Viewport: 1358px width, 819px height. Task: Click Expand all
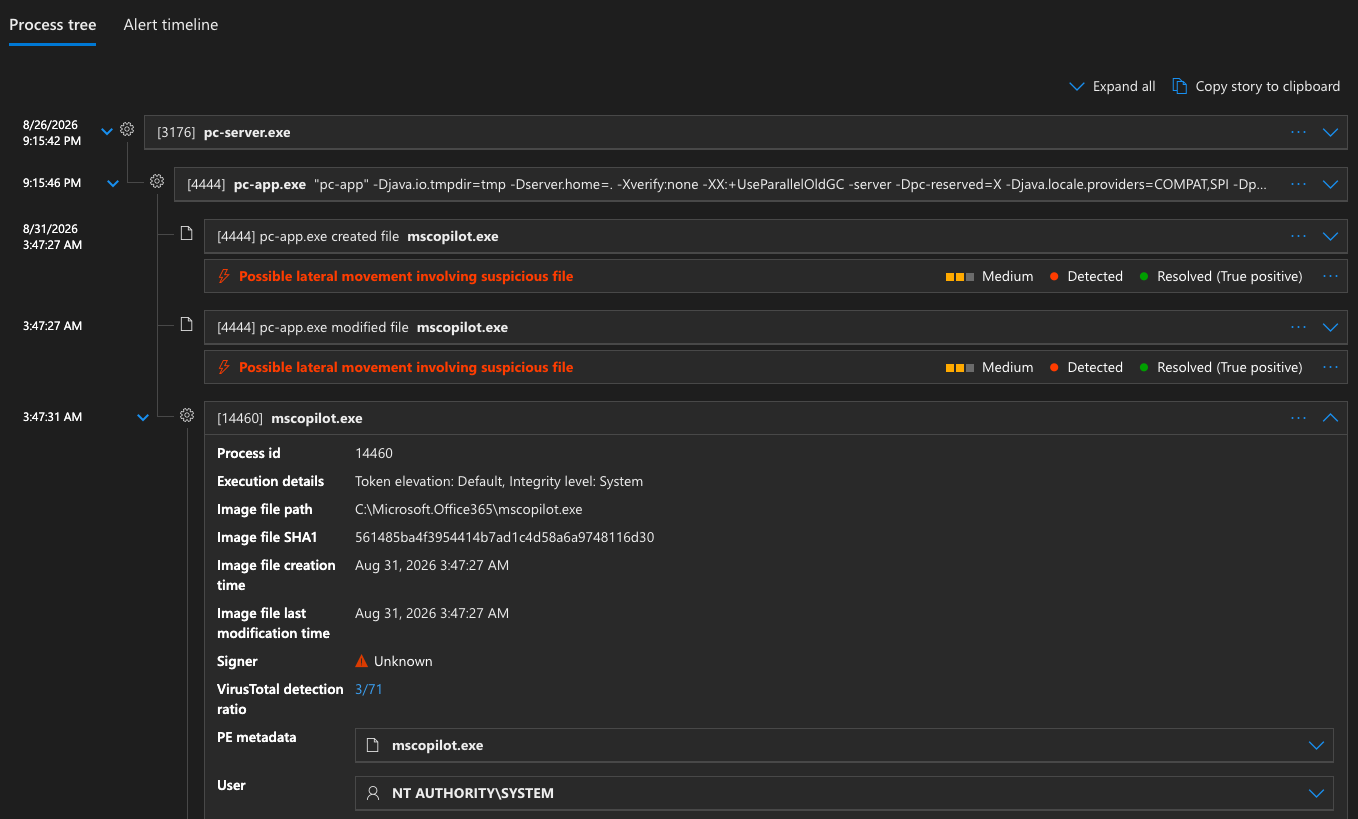pos(1112,86)
